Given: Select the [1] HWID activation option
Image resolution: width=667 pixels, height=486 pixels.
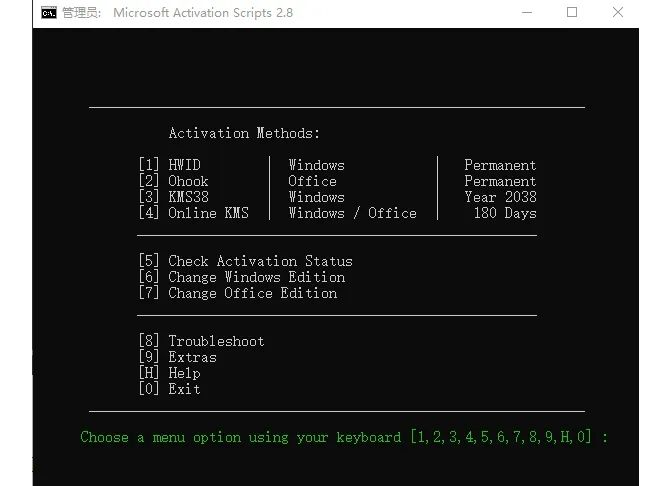Looking at the screenshot, I should click(x=174, y=165).
